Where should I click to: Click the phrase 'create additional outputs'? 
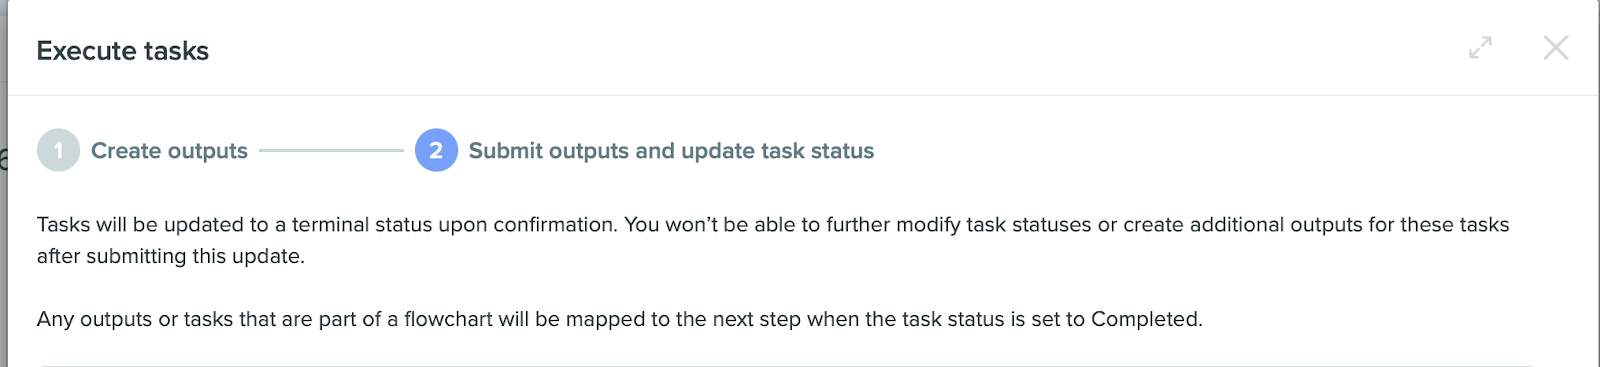click(x=1243, y=225)
